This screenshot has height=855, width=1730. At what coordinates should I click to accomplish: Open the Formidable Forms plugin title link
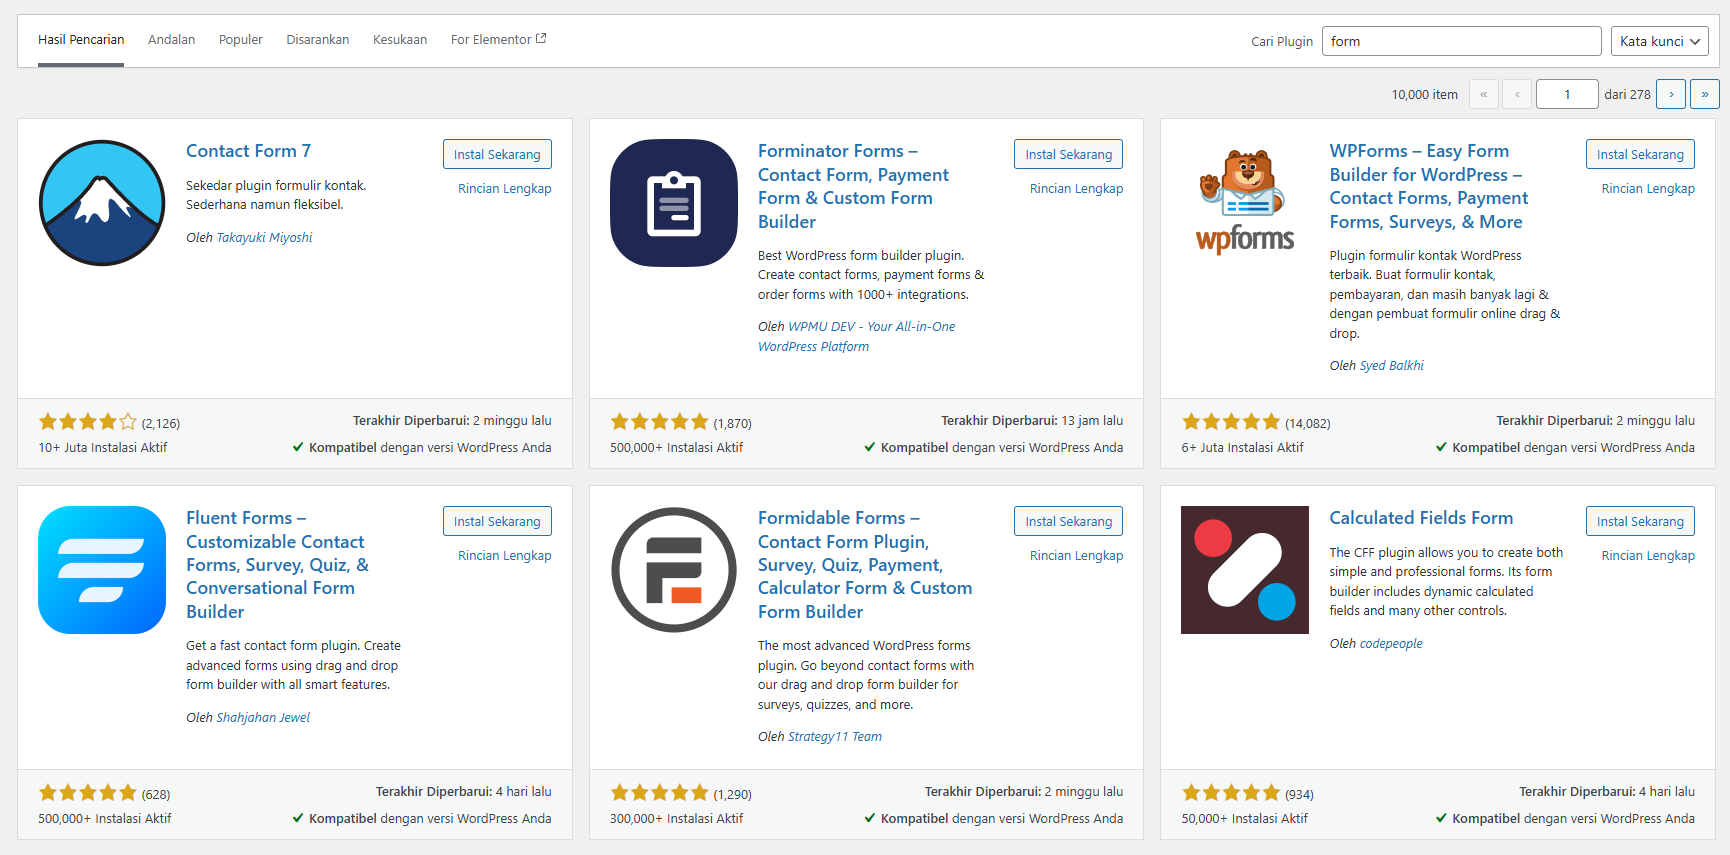(x=865, y=565)
